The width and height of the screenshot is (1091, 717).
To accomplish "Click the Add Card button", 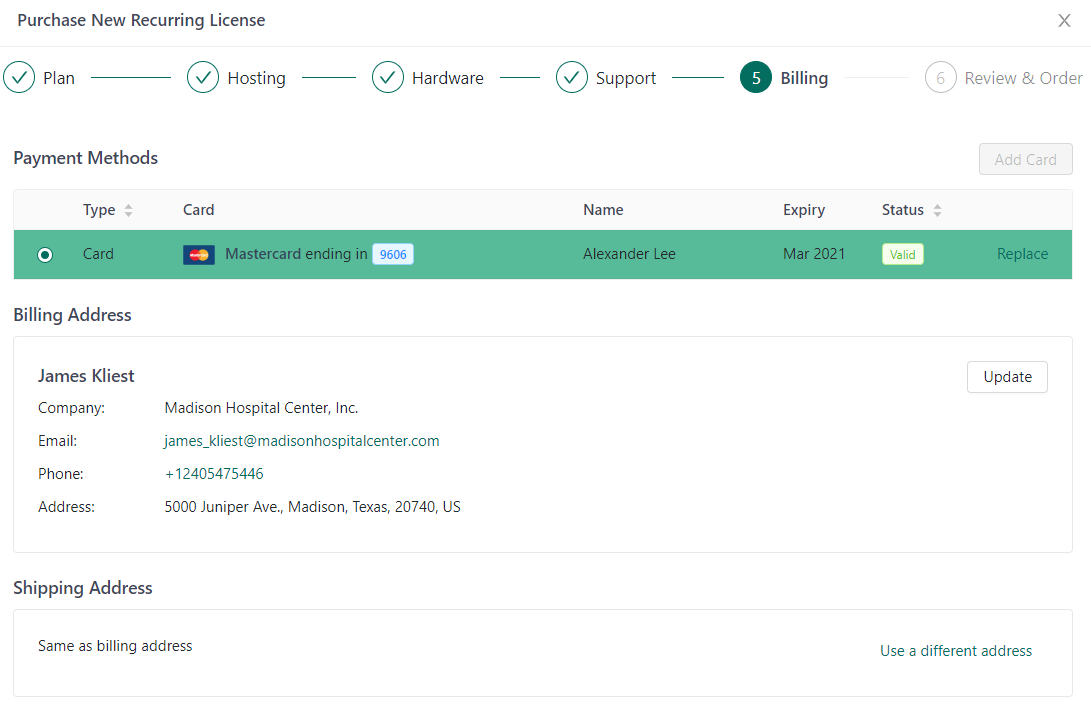I will pyautogui.click(x=1025, y=160).
